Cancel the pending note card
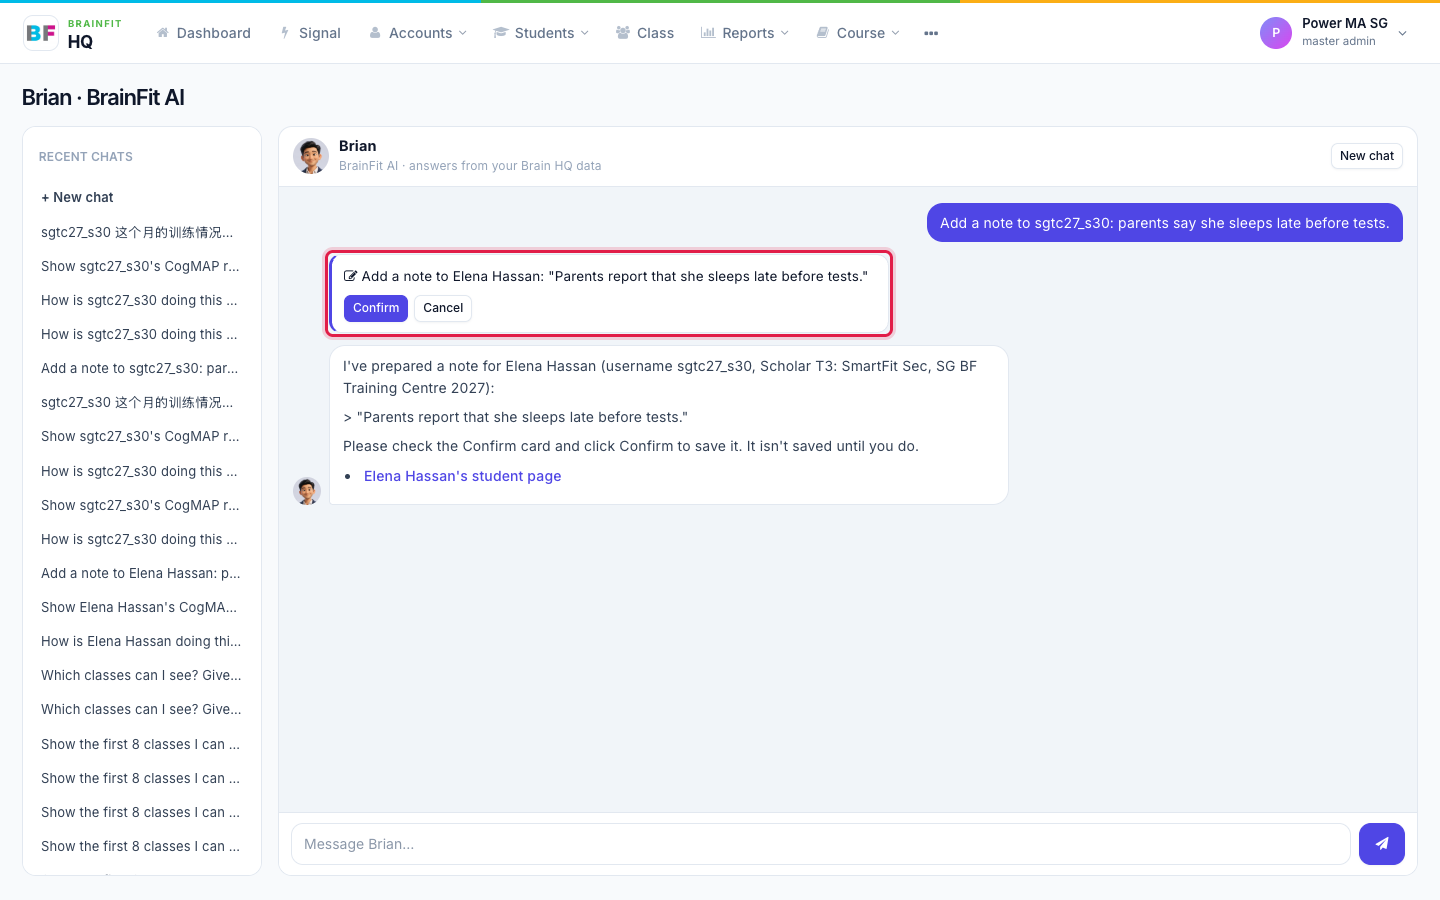Viewport: 1440px width, 900px height. tap(443, 308)
